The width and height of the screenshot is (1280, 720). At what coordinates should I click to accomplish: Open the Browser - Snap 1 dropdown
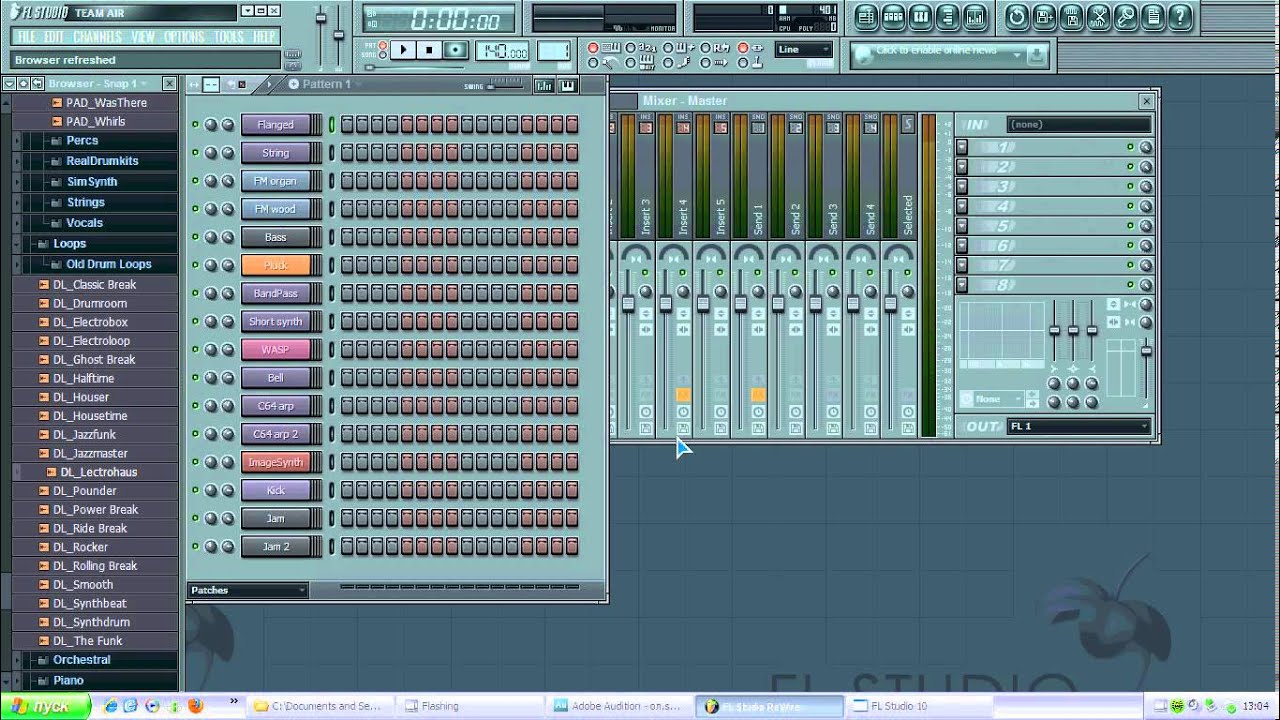point(98,84)
